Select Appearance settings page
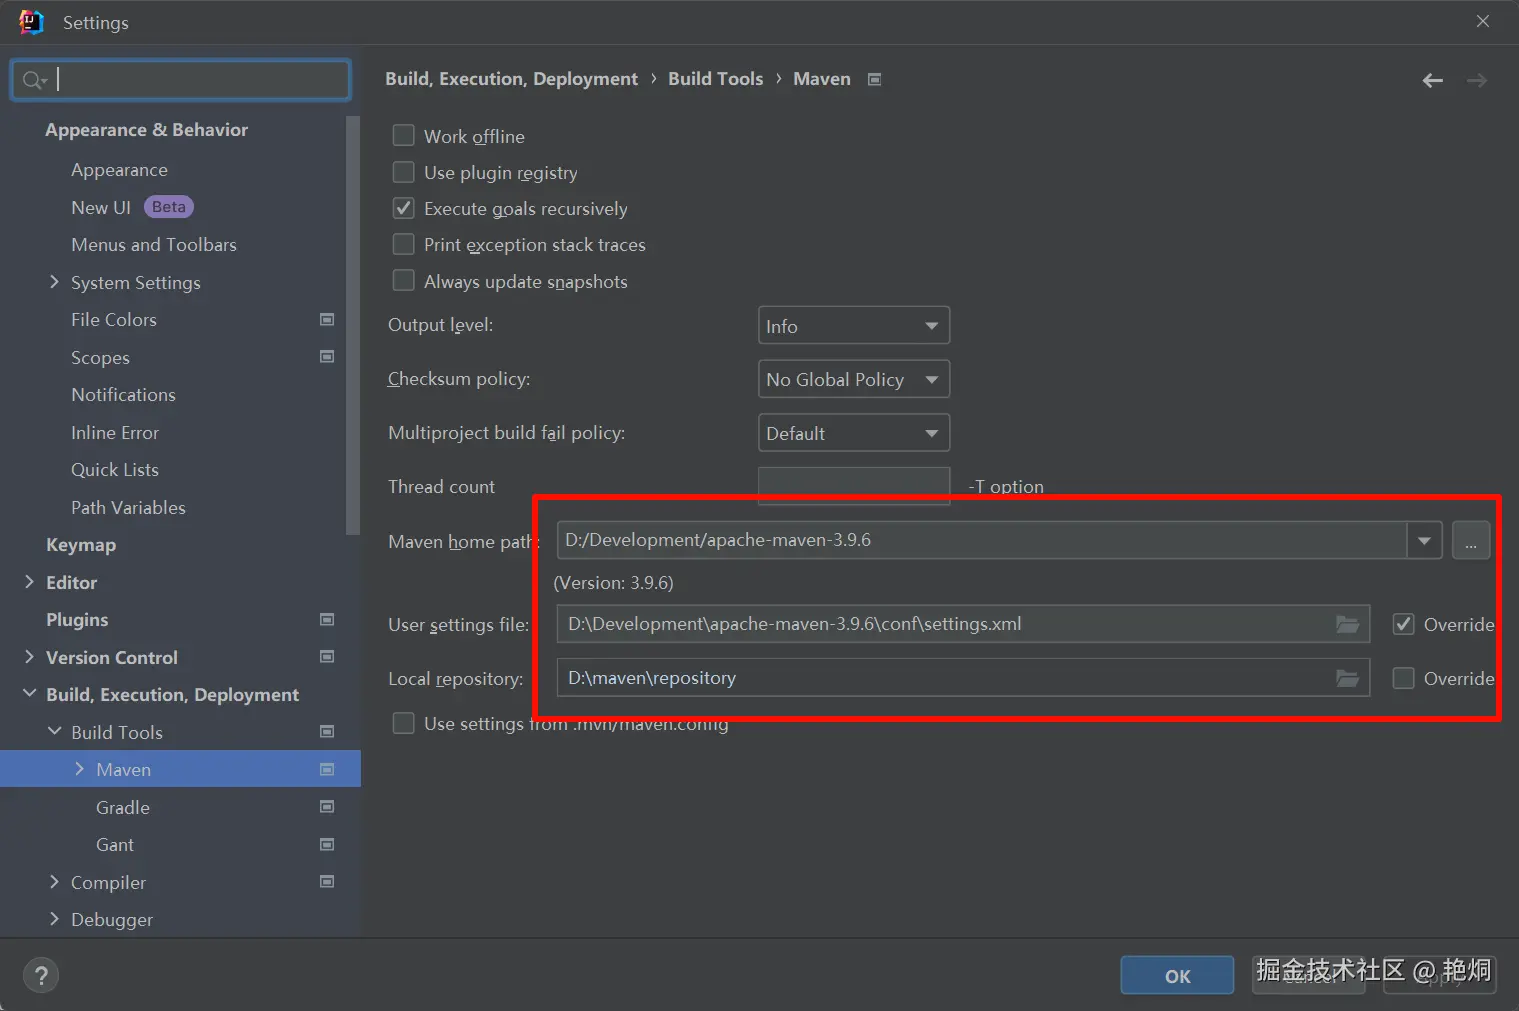 click(x=119, y=170)
